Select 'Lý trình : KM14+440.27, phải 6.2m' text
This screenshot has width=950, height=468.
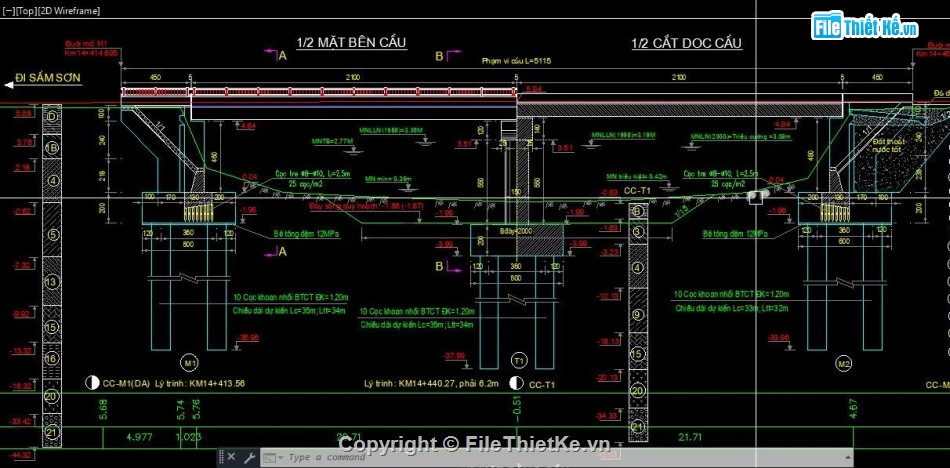(431, 384)
